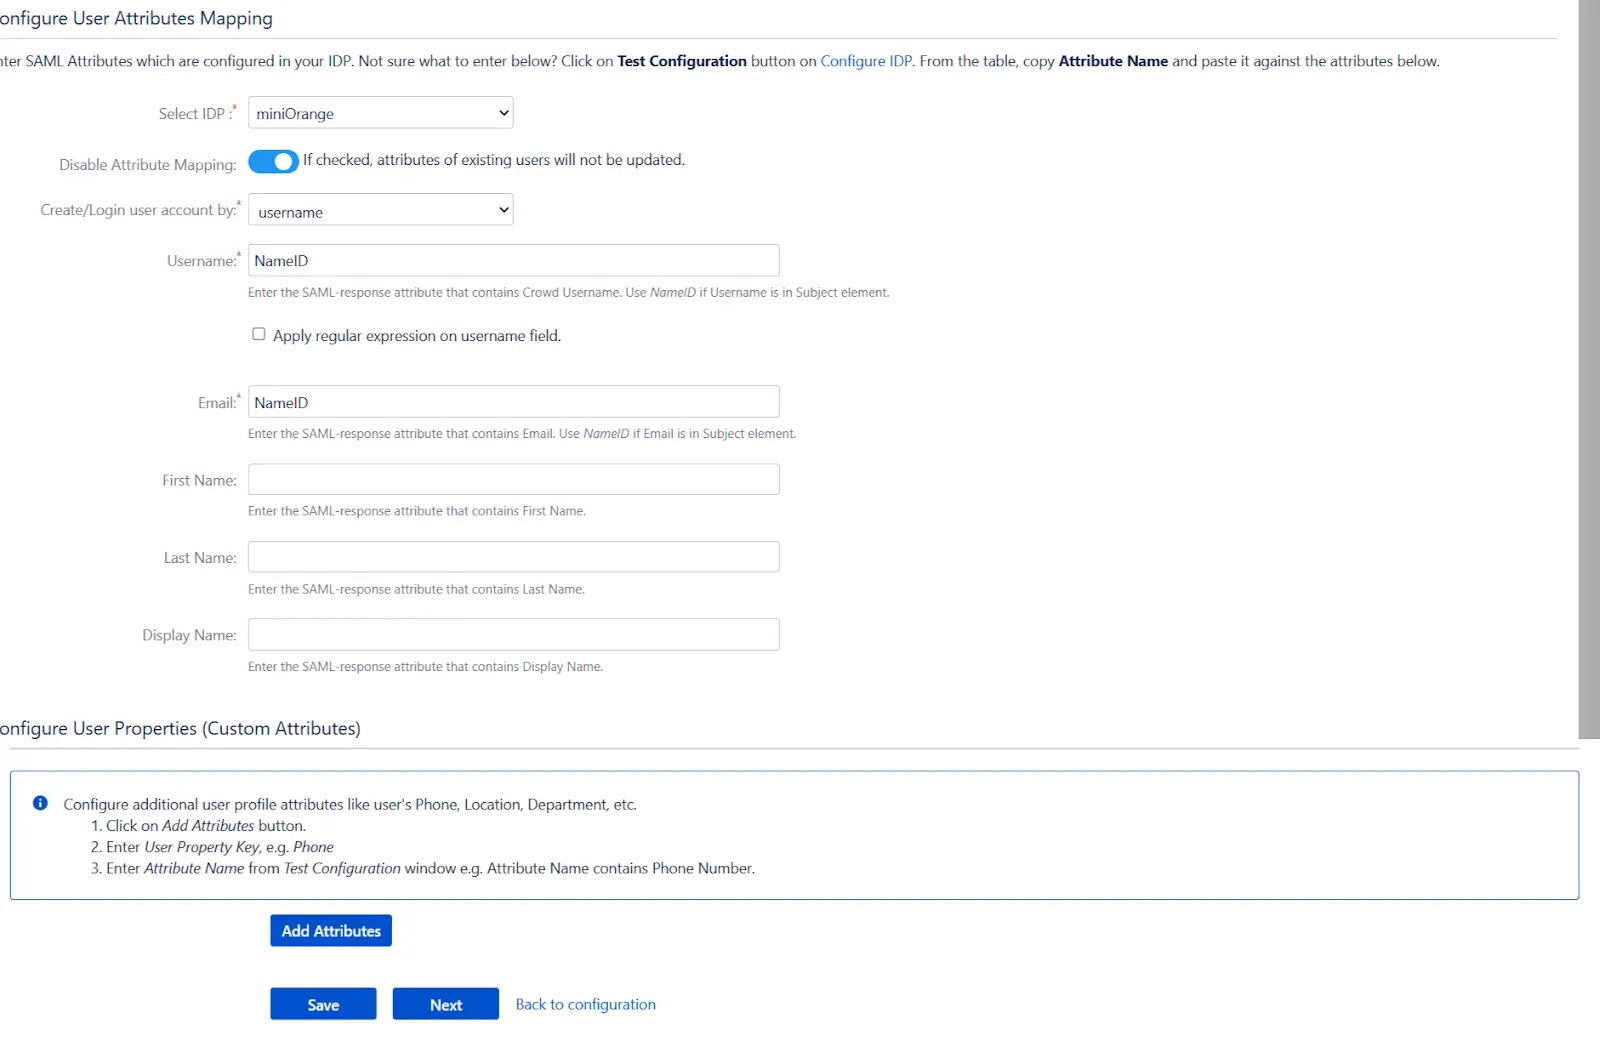This screenshot has width=1600, height=1041.
Task: Click the Save button
Action: click(323, 1004)
